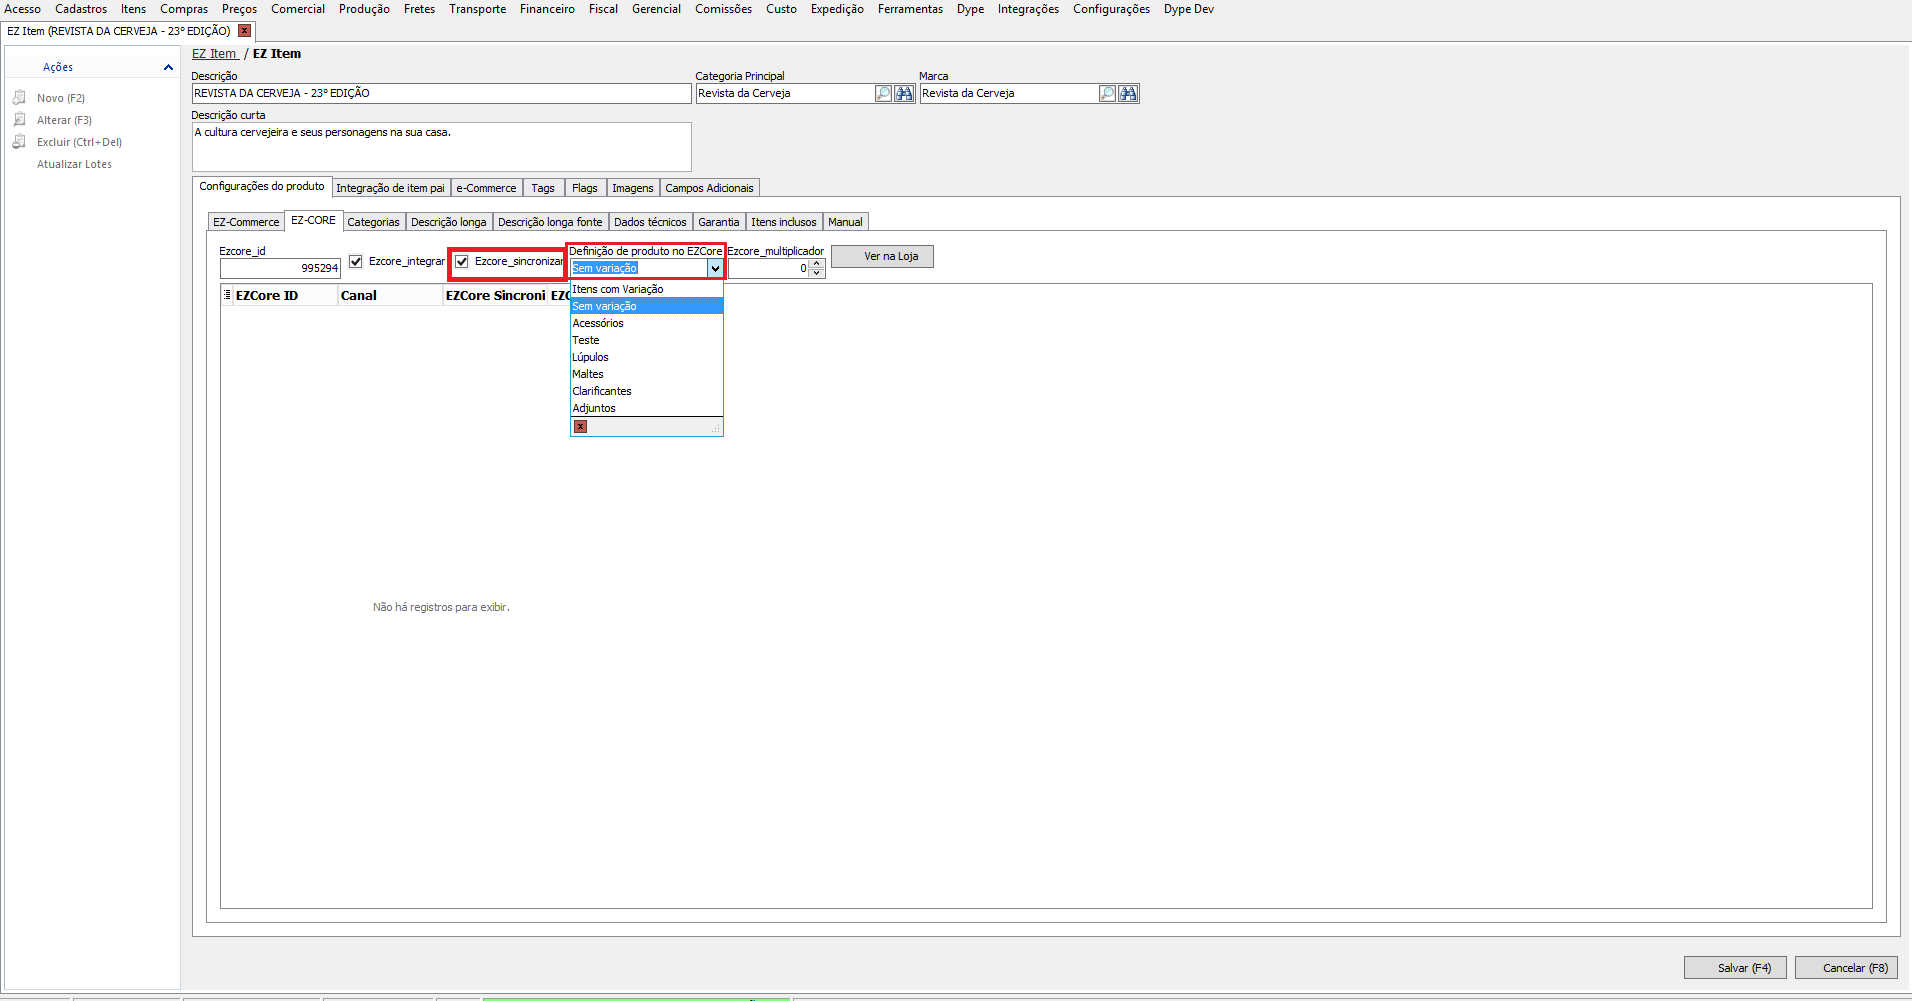Select 'Adjuntos' from the dropdown list
The width and height of the screenshot is (1912, 1001).
coord(646,408)
